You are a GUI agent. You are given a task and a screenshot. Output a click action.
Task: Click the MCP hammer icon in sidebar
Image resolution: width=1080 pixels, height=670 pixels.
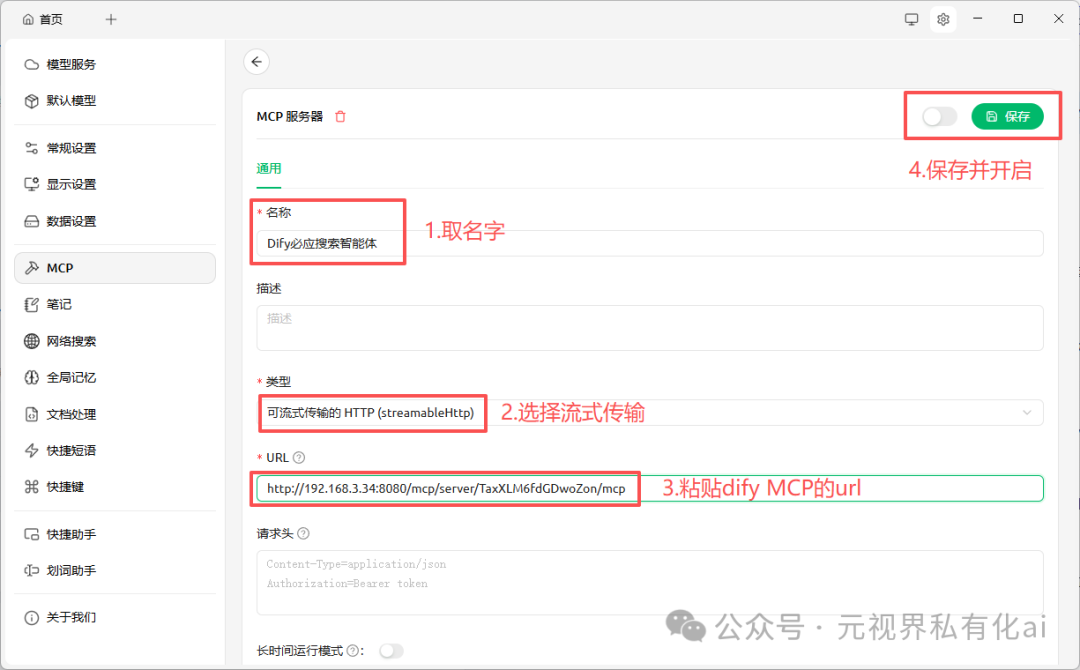[x=32, y=268]
